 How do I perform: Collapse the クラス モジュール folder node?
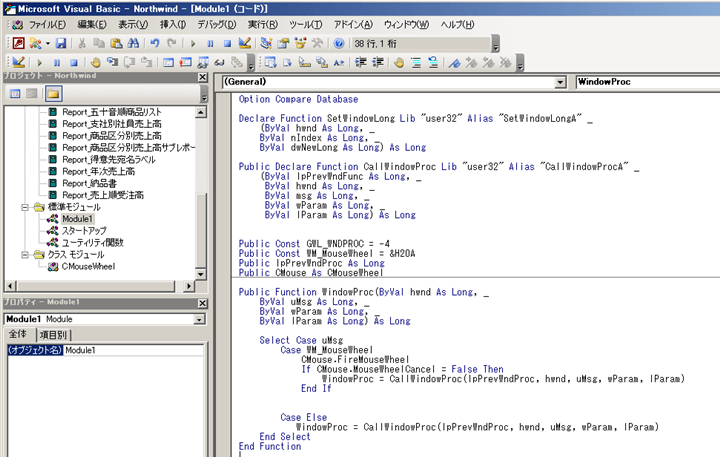(25, 255)
